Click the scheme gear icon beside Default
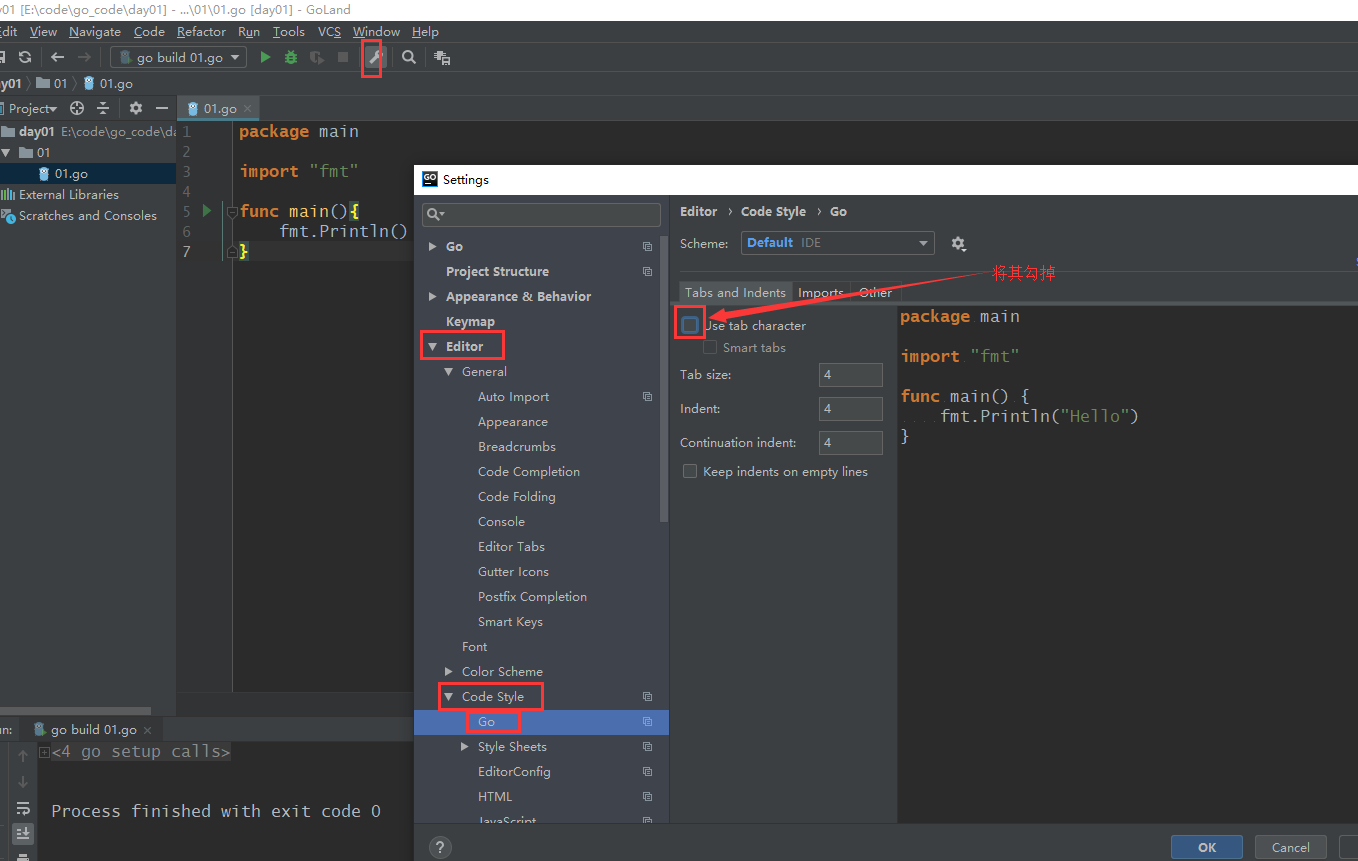1358x861 pixels. click(x=958, y=243)
